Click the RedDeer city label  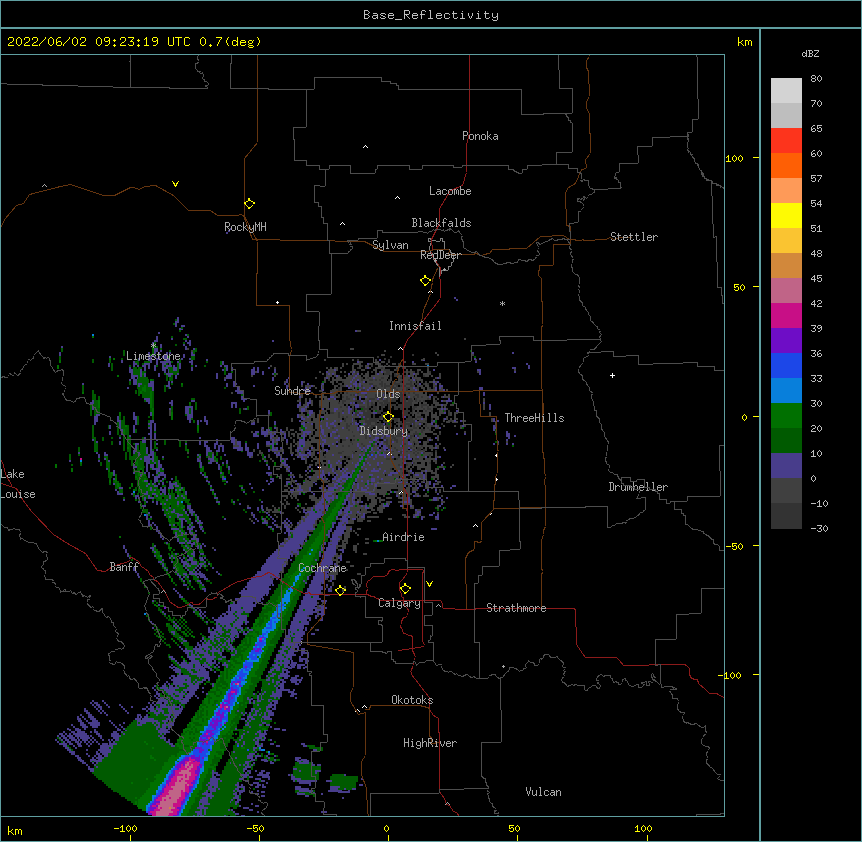pos(440,255)
